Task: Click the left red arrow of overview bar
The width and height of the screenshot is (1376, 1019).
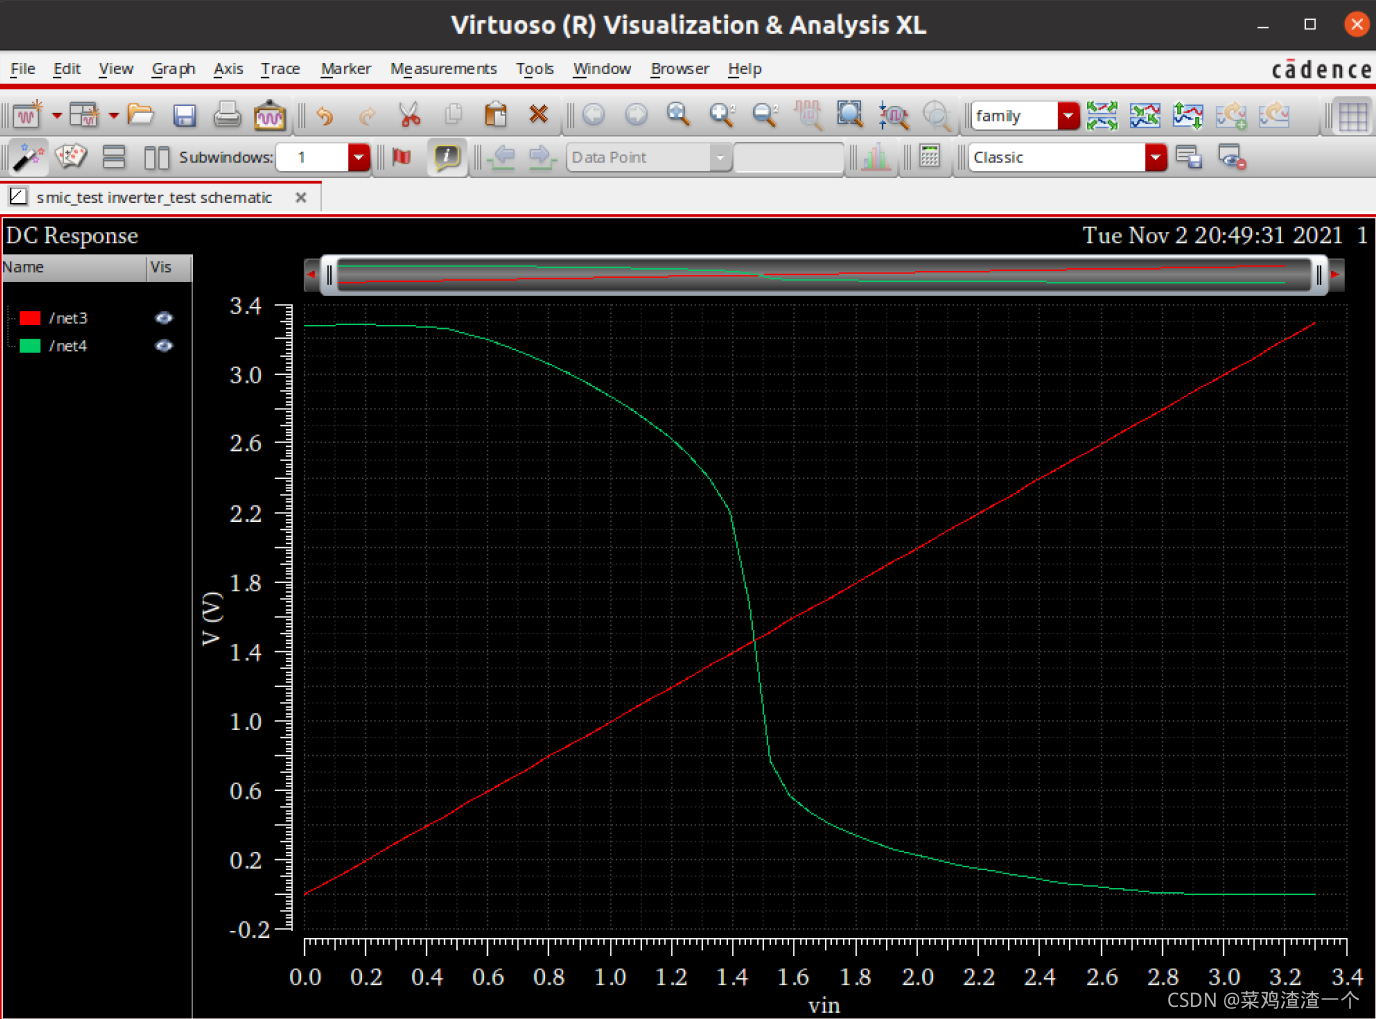Action: tap(311, 274)
